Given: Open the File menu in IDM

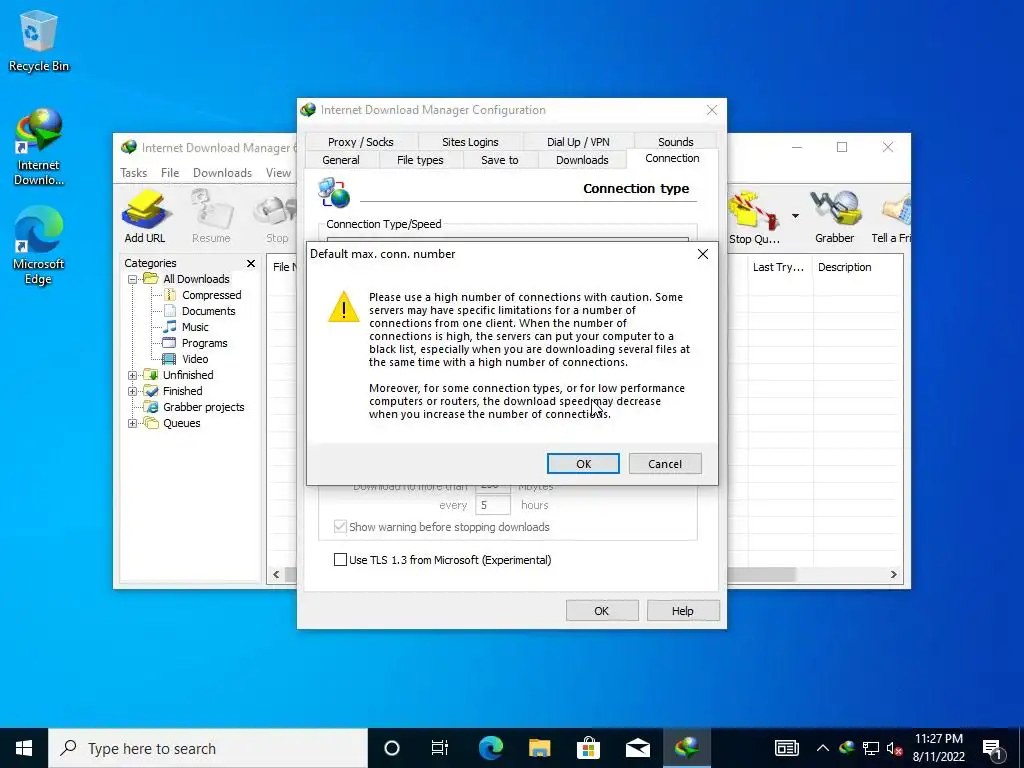Looking at the screenshot, I should [170, 172].
